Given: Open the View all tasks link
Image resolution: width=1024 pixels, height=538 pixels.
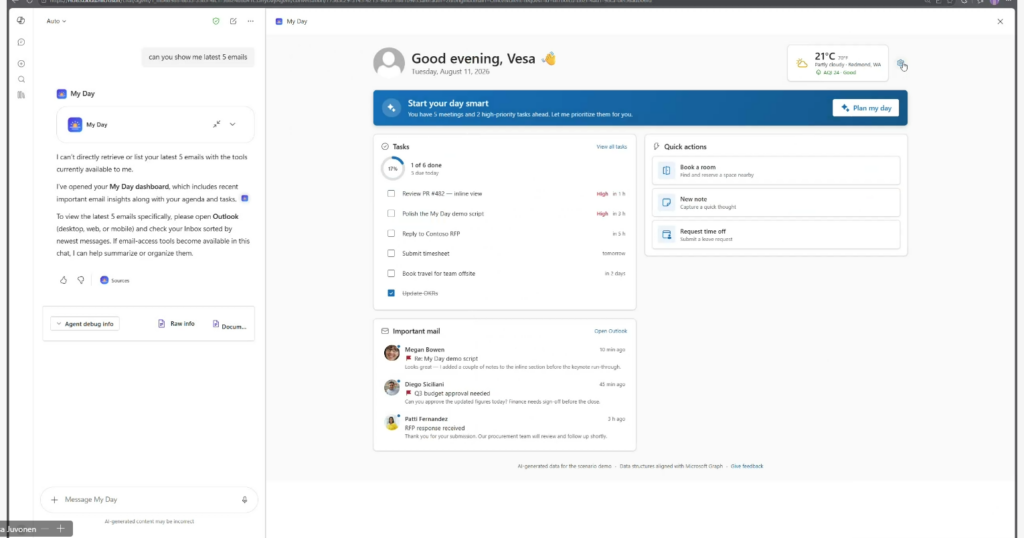Looking at the screenshot, I should click(611, 147).
